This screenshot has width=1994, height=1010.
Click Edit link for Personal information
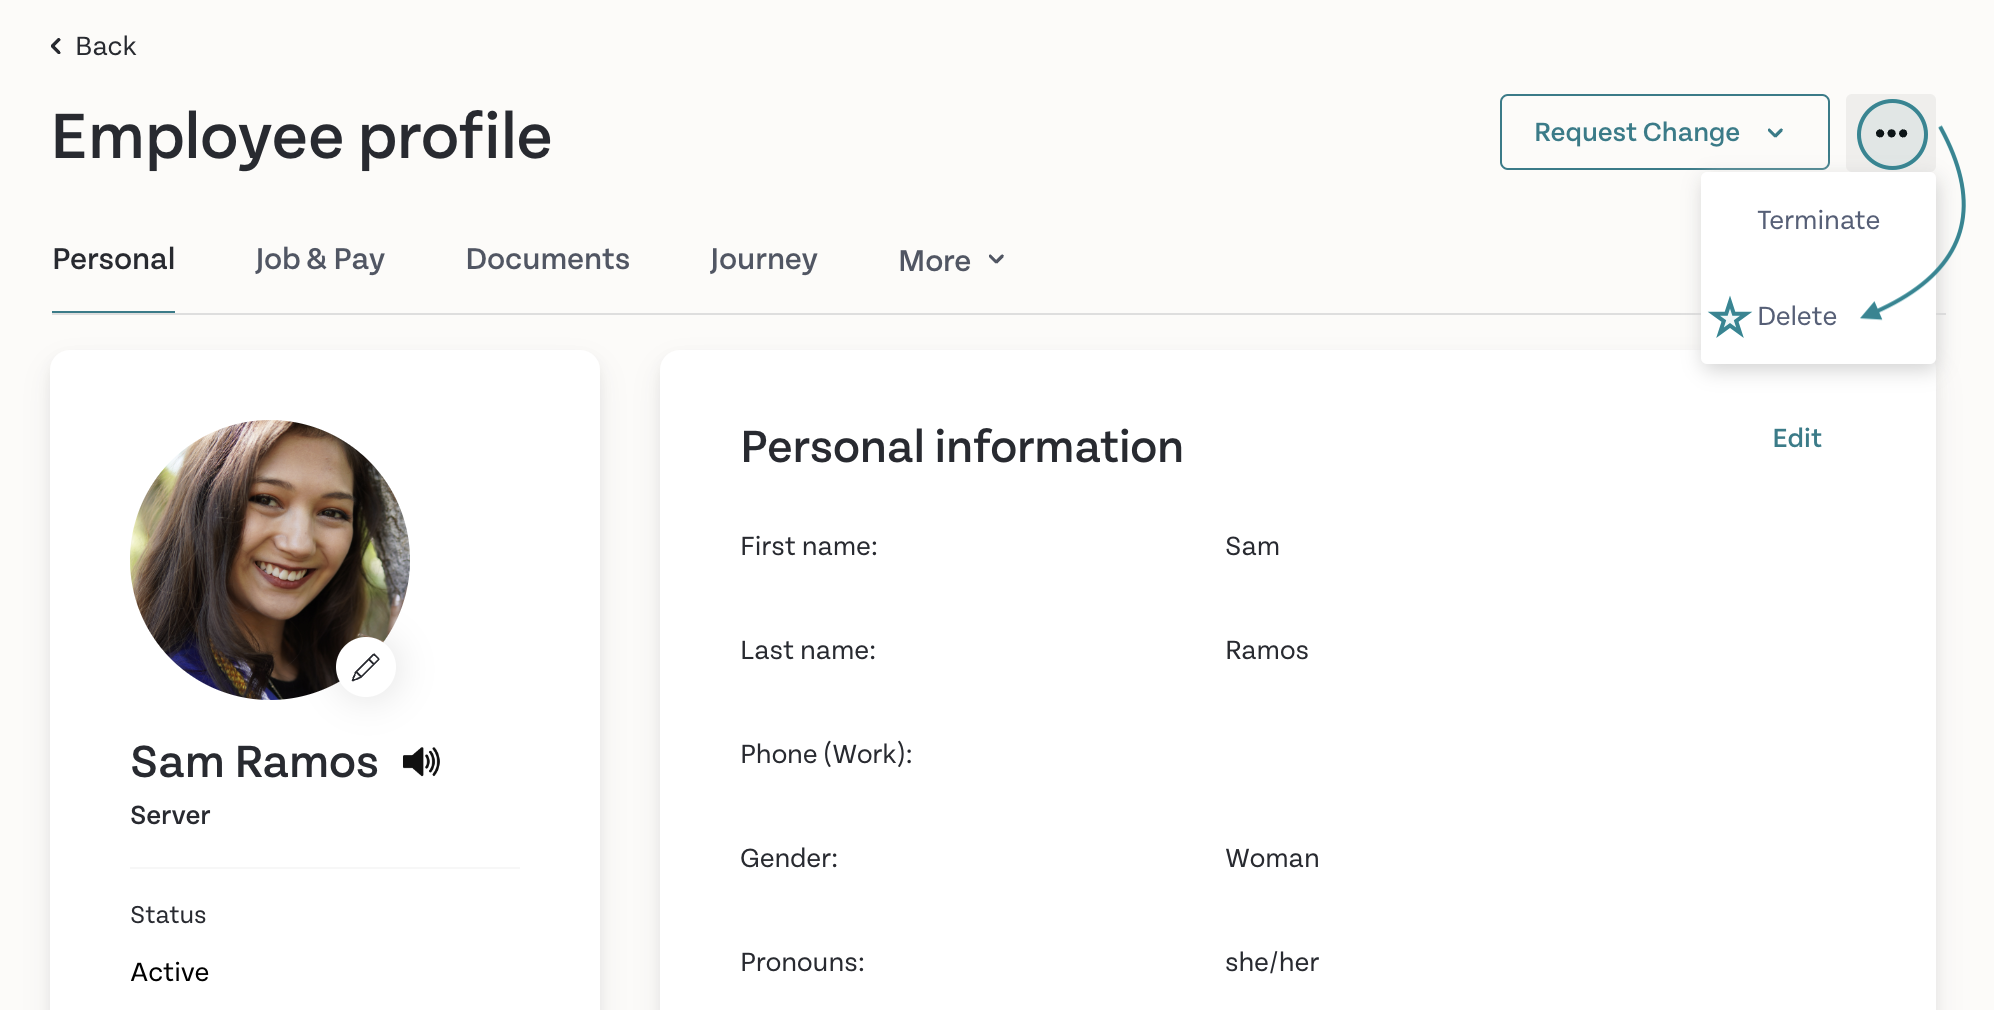point(1797,438)
